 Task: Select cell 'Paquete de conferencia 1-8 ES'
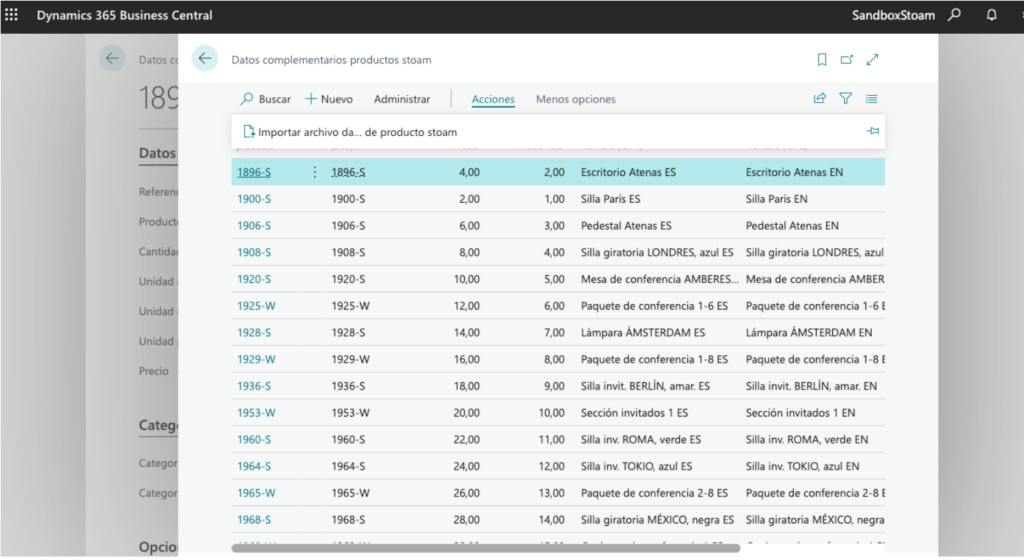click(654, 360)
